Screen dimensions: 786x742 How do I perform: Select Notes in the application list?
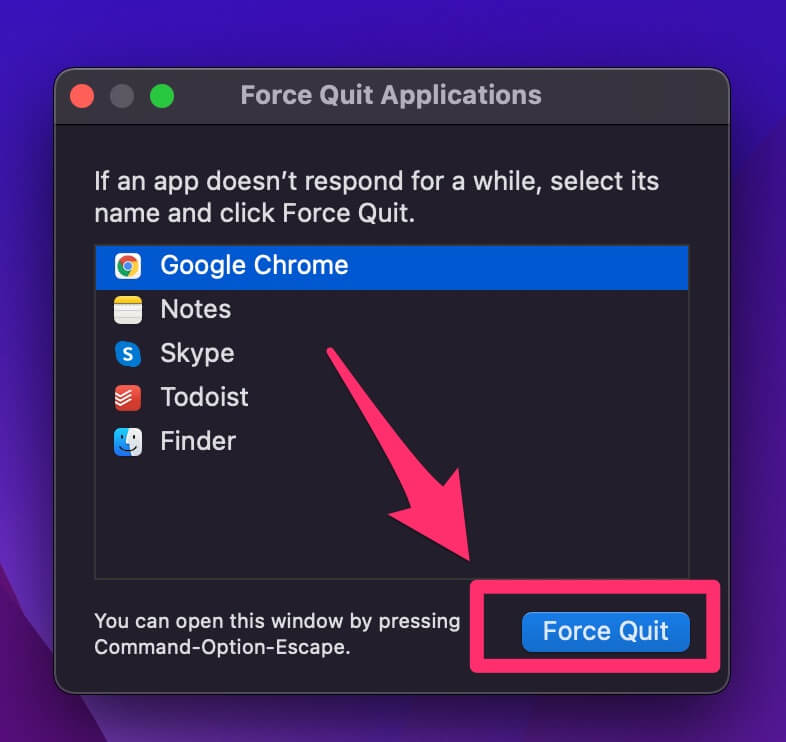pyautogui.click(x=391, y=309)
